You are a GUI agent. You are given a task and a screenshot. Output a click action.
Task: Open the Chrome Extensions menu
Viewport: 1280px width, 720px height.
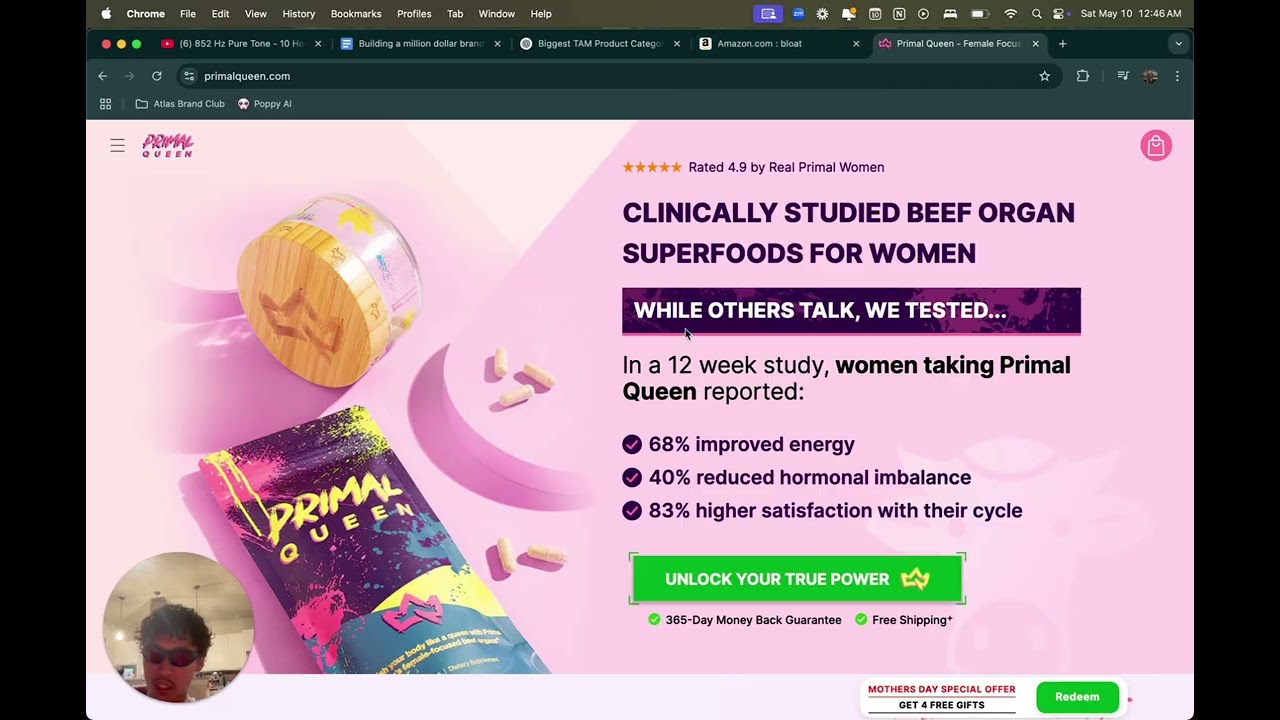tap(1082, 76)
